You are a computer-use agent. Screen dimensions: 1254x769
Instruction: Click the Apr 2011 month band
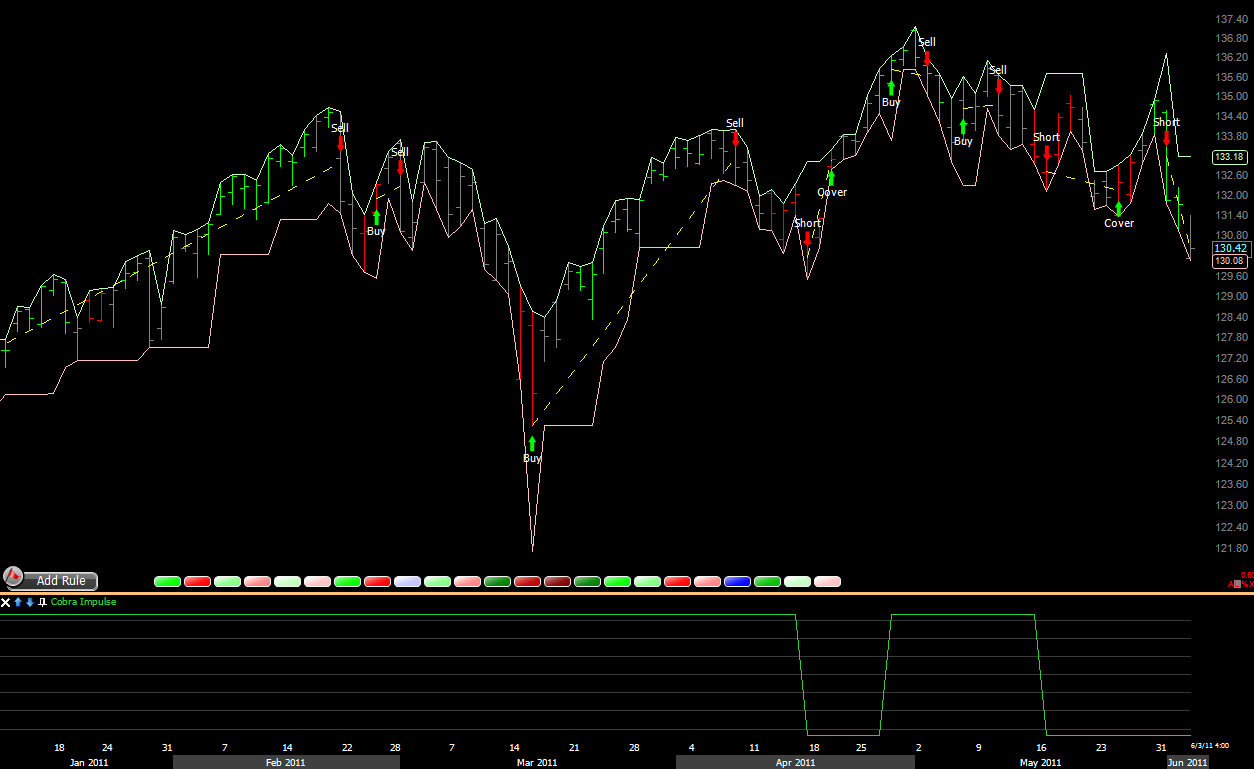(x=796, y=762)
